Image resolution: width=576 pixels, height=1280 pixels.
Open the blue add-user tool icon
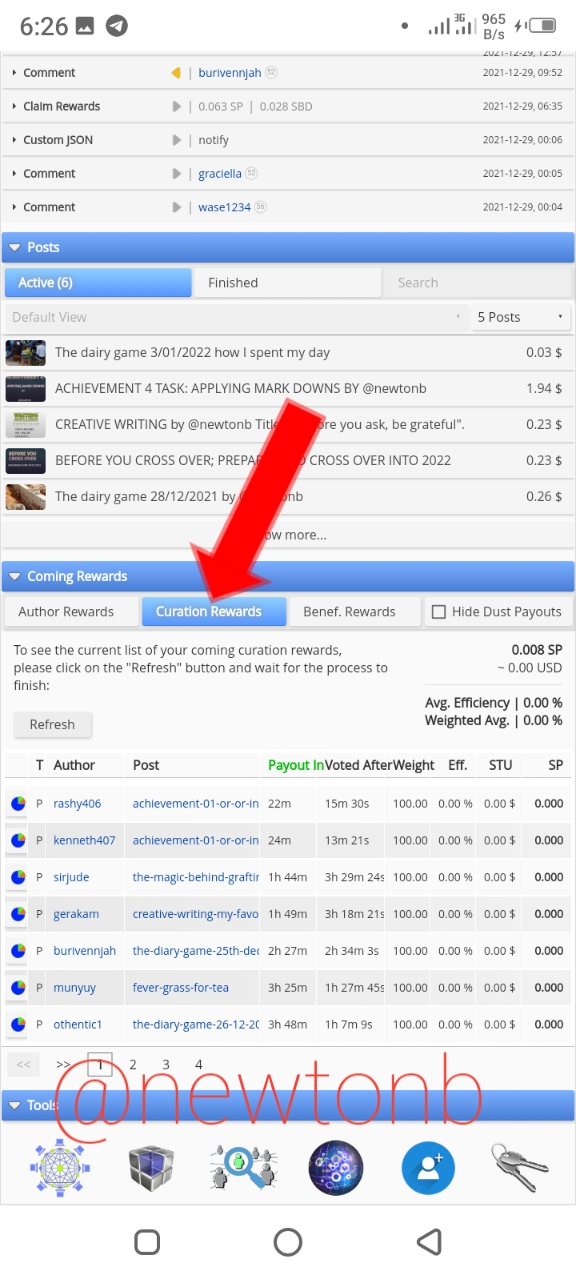[428, 1168]
